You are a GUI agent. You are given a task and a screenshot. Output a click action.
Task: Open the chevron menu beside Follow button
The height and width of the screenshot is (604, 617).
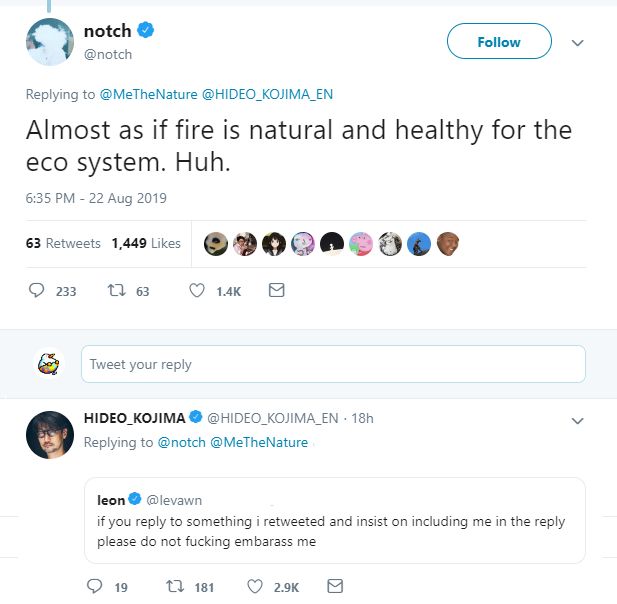(577, 42)
